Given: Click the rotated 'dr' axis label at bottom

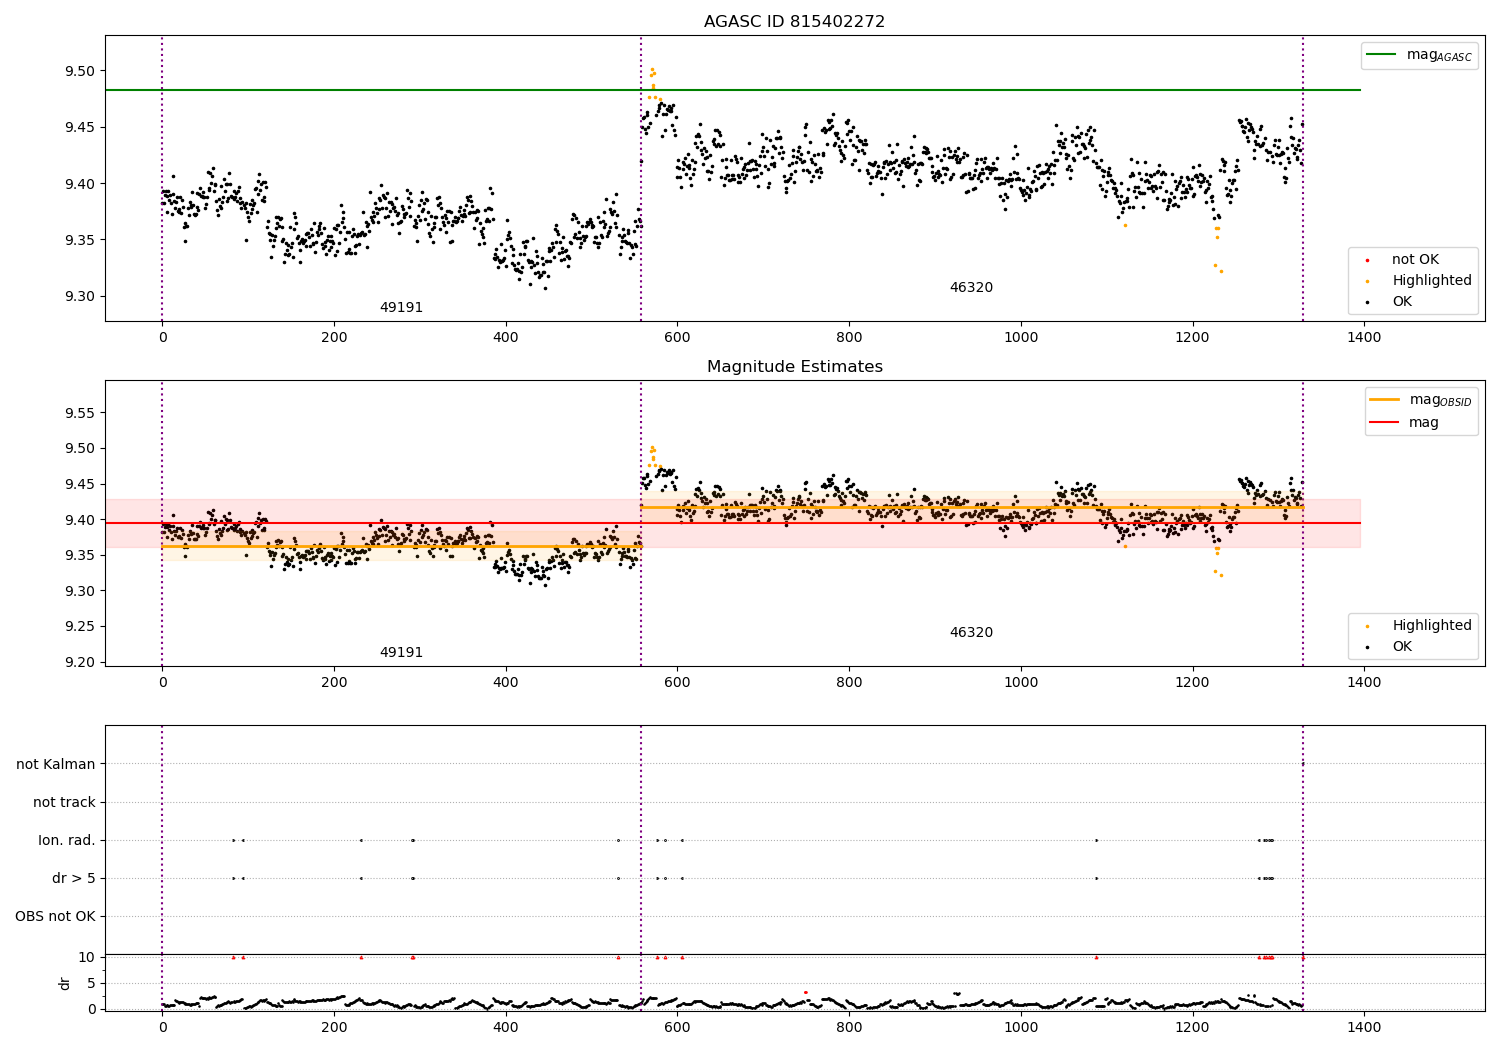Looking at the screenshot, I should click(65, 983).
